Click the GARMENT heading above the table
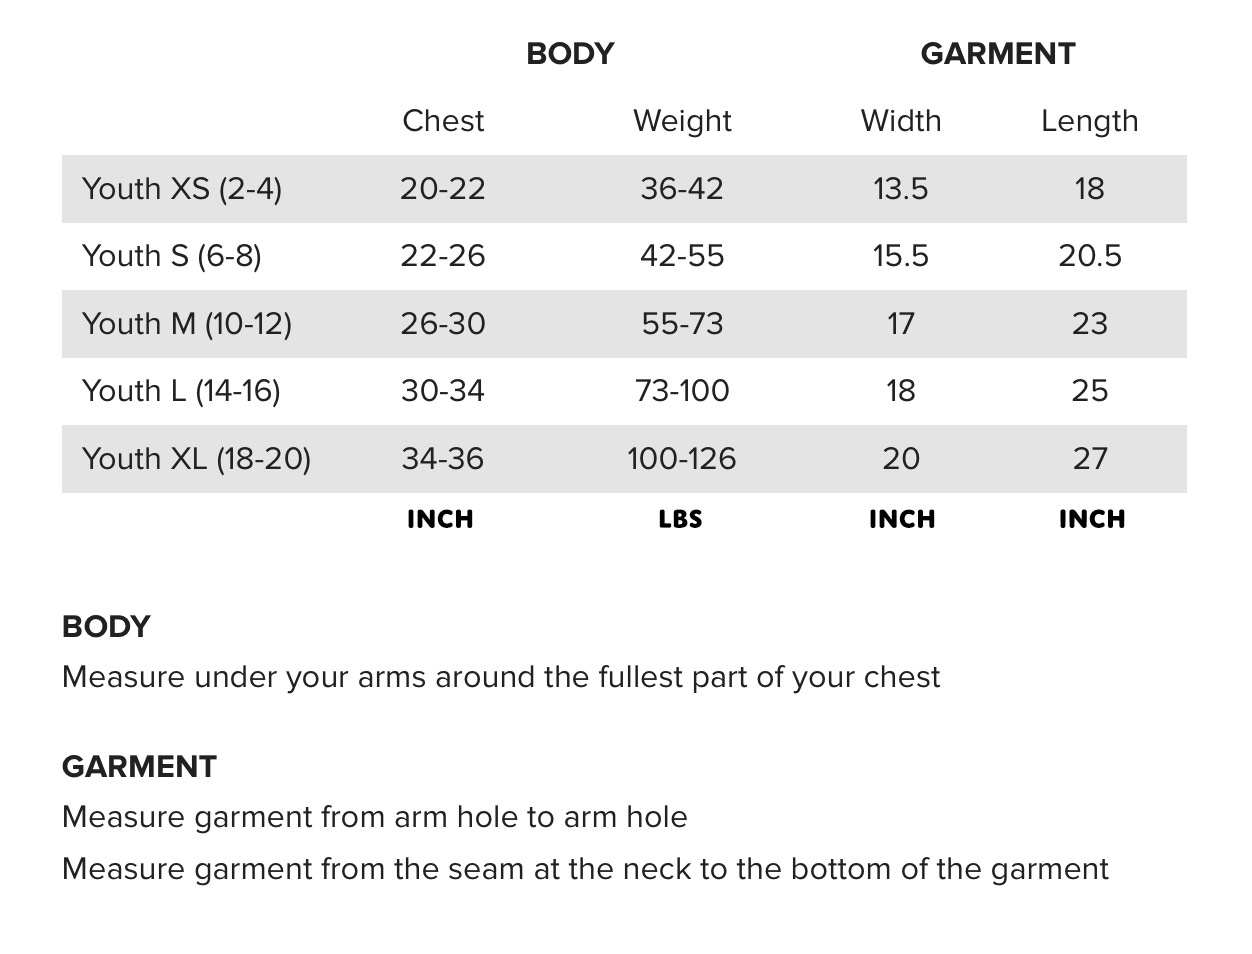Viewport: 1252px width, 954px height. click(x=997, y=54)
